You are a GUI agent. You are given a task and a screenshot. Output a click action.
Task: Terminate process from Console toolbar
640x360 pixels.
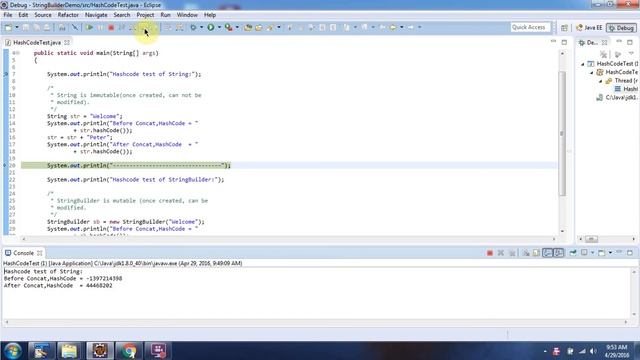(490, 253)
